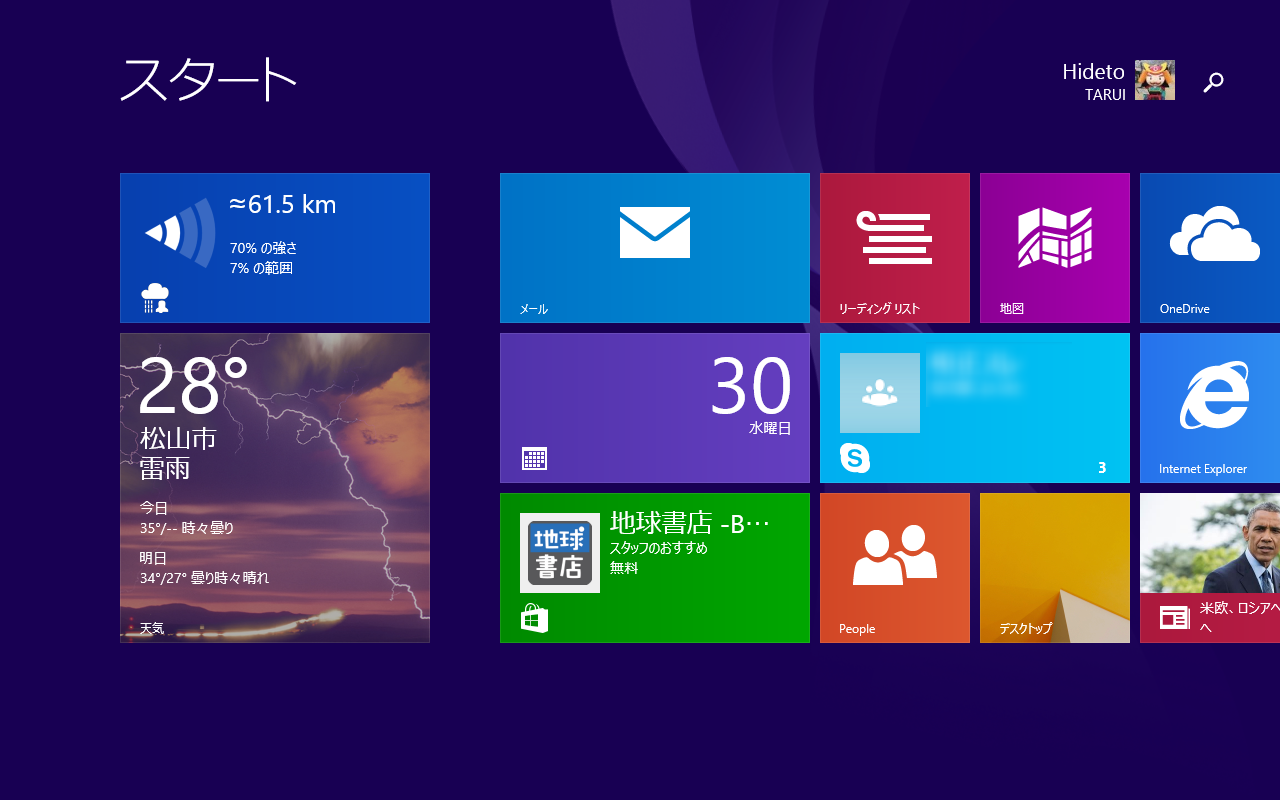Launch Internet Explorer via its e icon
This screenshot has height=800, width=1280.
(1215, 395)
